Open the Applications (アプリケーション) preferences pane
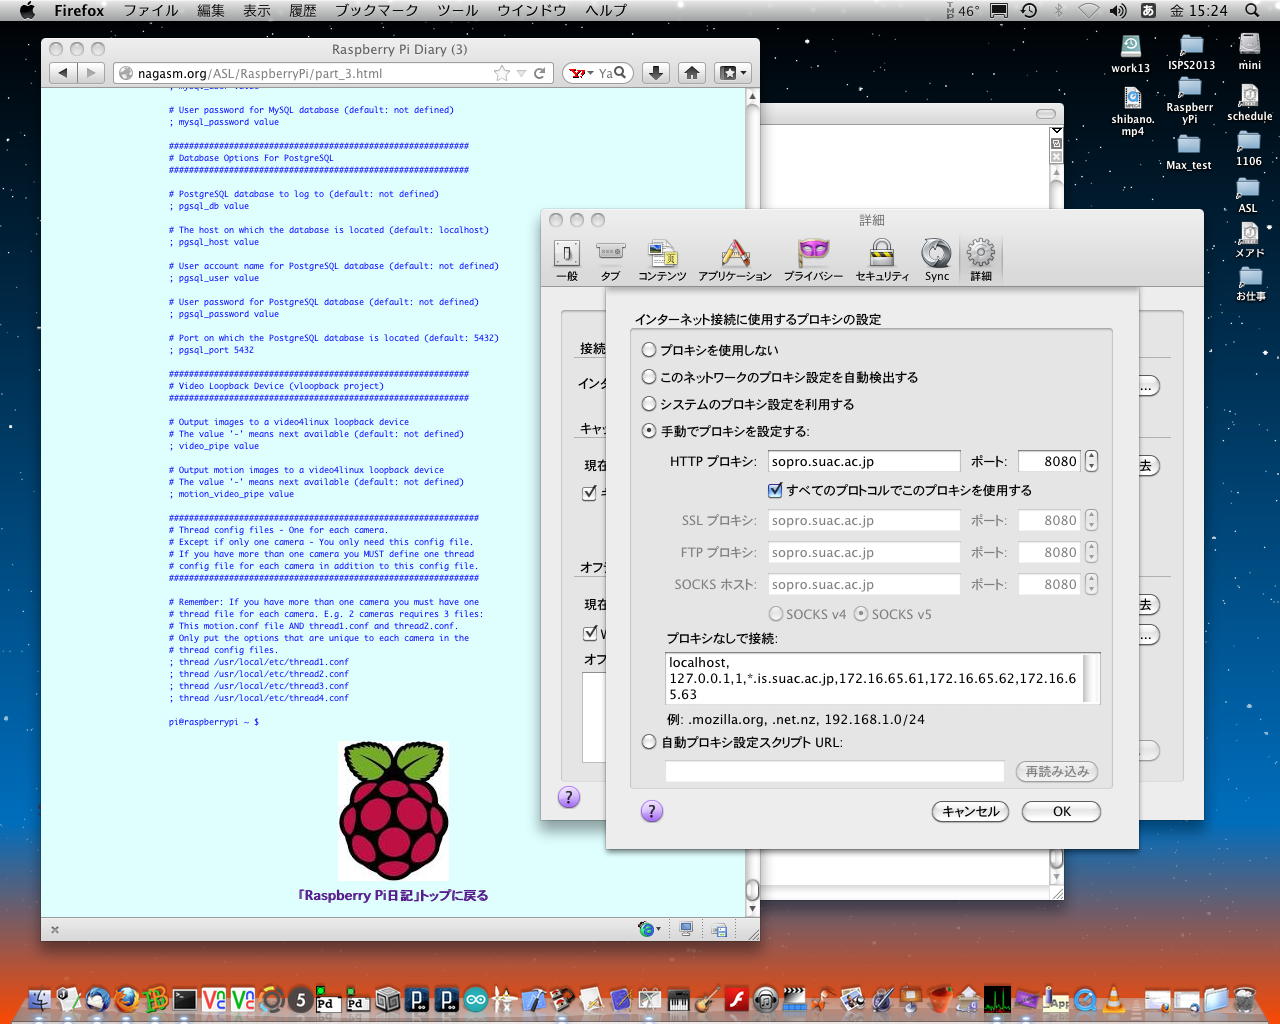 pyautogui.click(x=734, y=259)
